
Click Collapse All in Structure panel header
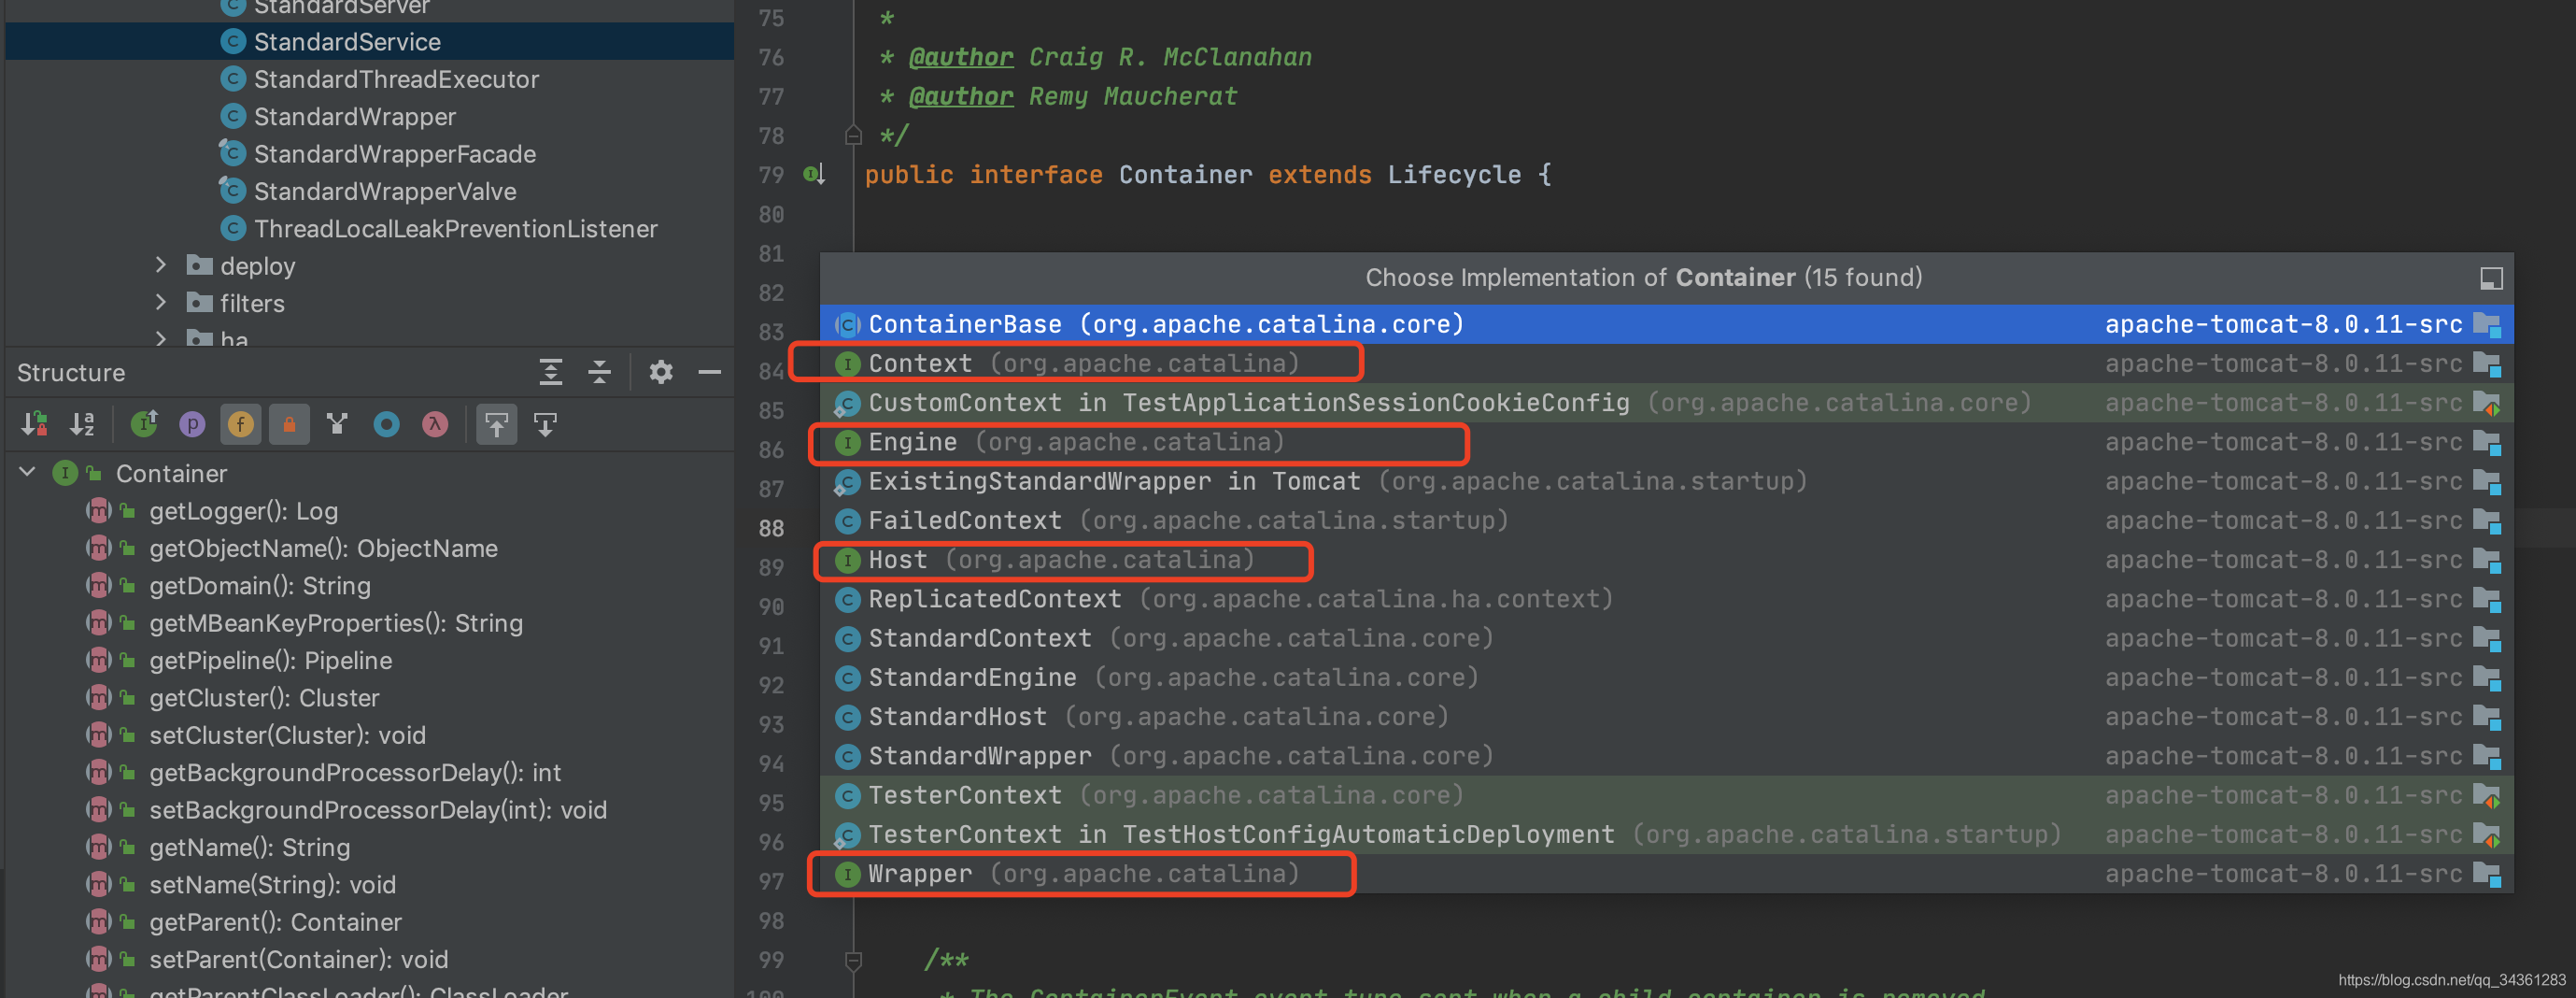point(600,372)
